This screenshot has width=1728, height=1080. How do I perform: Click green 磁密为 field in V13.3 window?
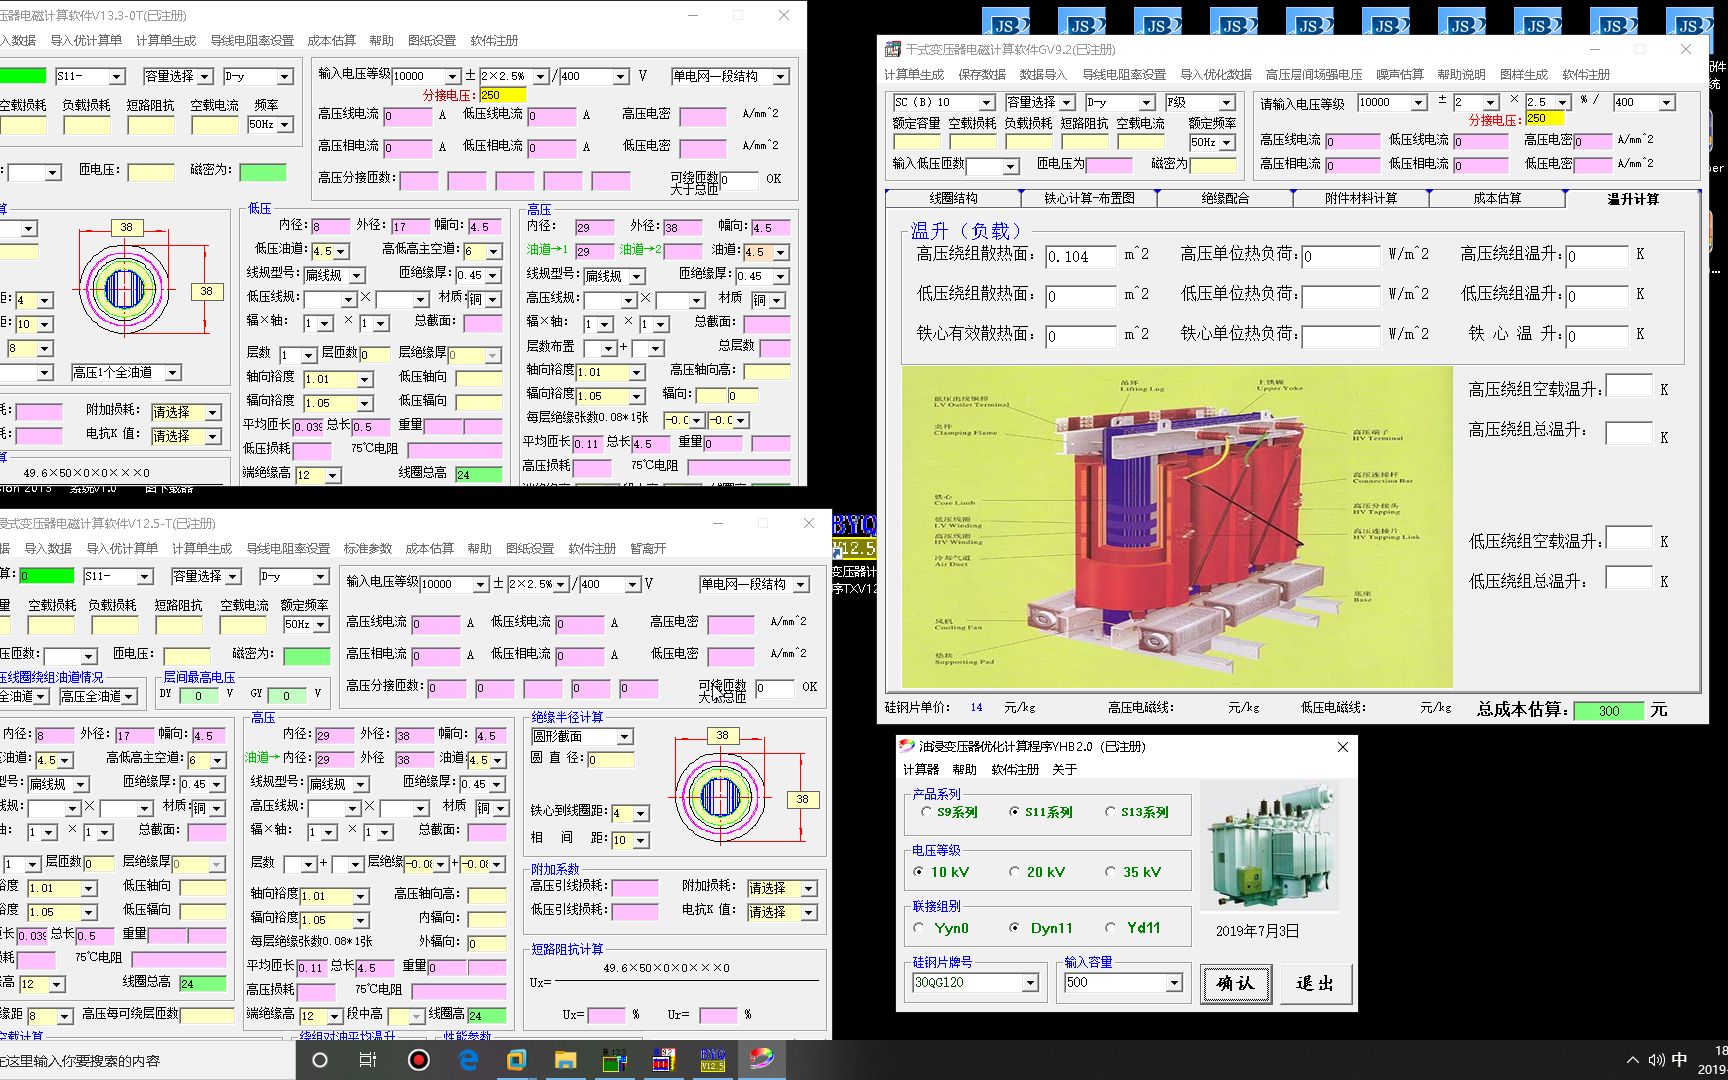coord(263,172)
